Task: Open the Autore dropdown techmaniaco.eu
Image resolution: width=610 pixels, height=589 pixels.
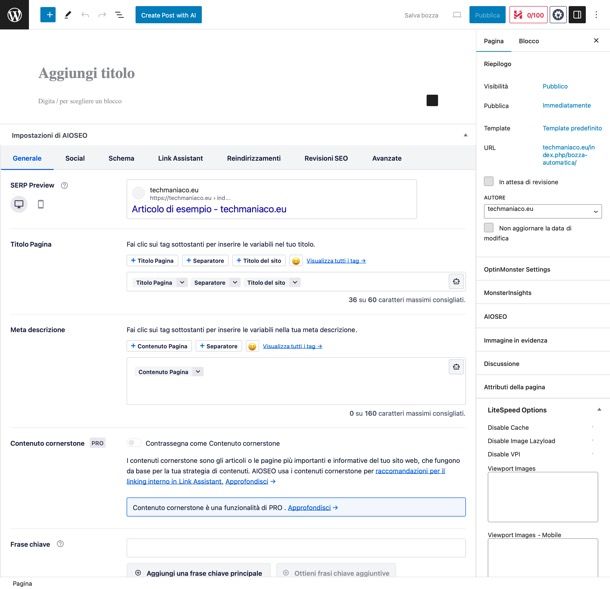Action: (543, 210)
